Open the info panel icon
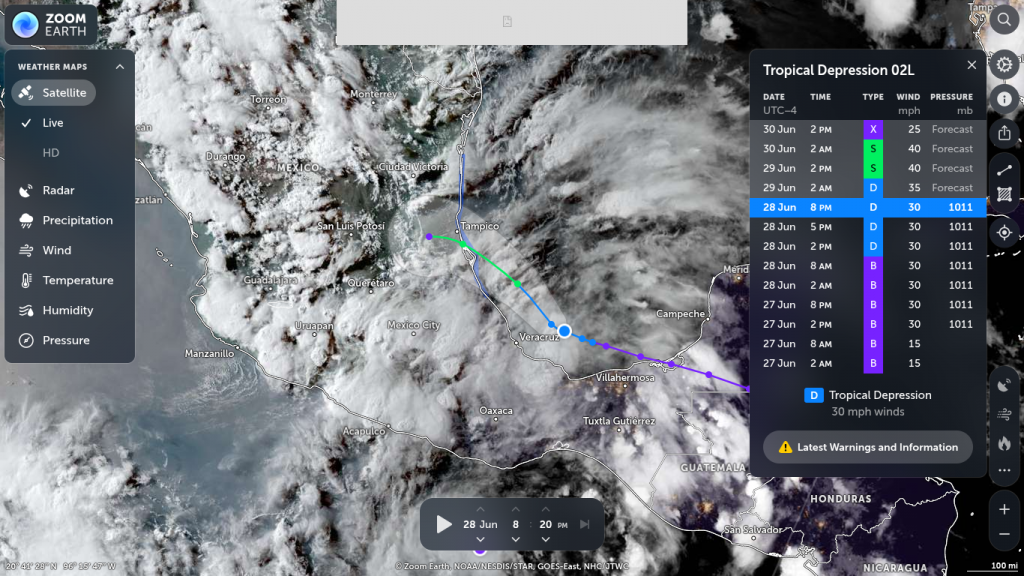Screen dimensions: 1024x576 (1004, 98)
